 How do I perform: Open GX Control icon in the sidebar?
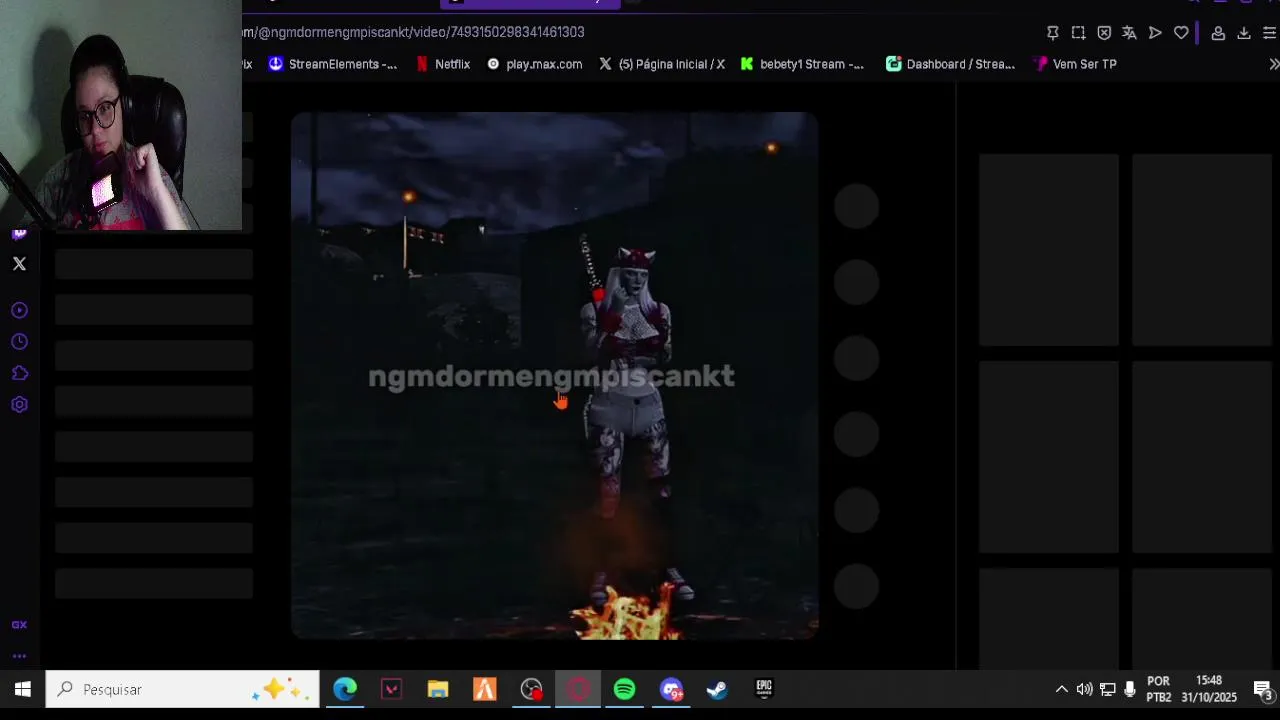pos(19,625)
